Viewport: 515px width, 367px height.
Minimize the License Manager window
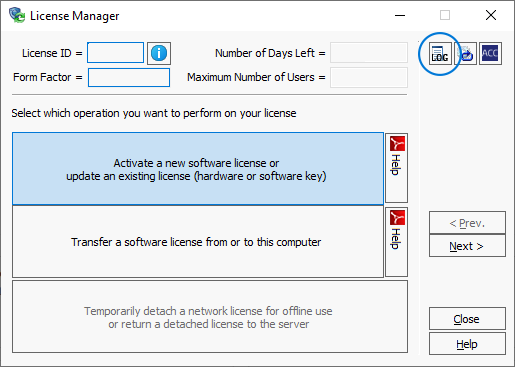400,15
